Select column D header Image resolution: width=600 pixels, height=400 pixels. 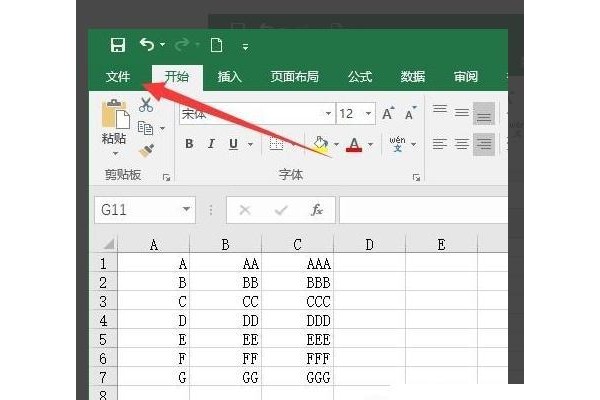pos(369,244)
